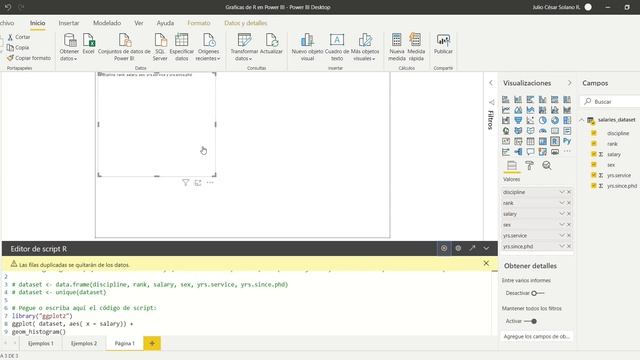Uncheck the yrs.service field checkbox
The height and width of the screenshot is (360, 640).
[594, 175]
